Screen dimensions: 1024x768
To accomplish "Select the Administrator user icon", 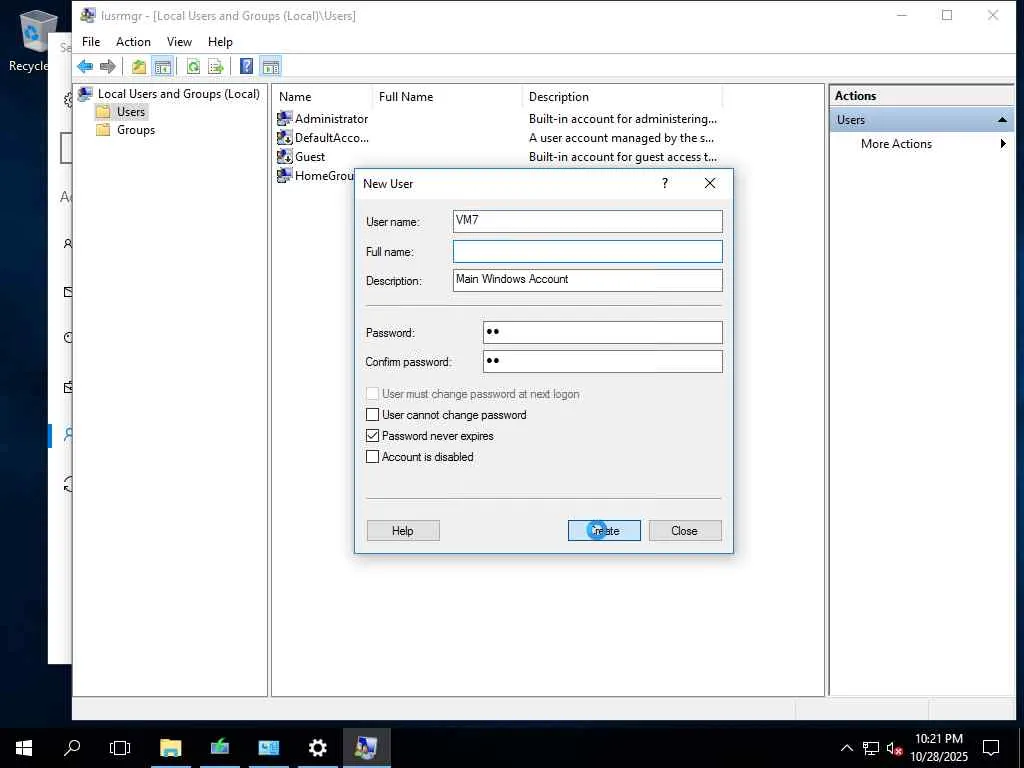I will [x=284, y=118].
